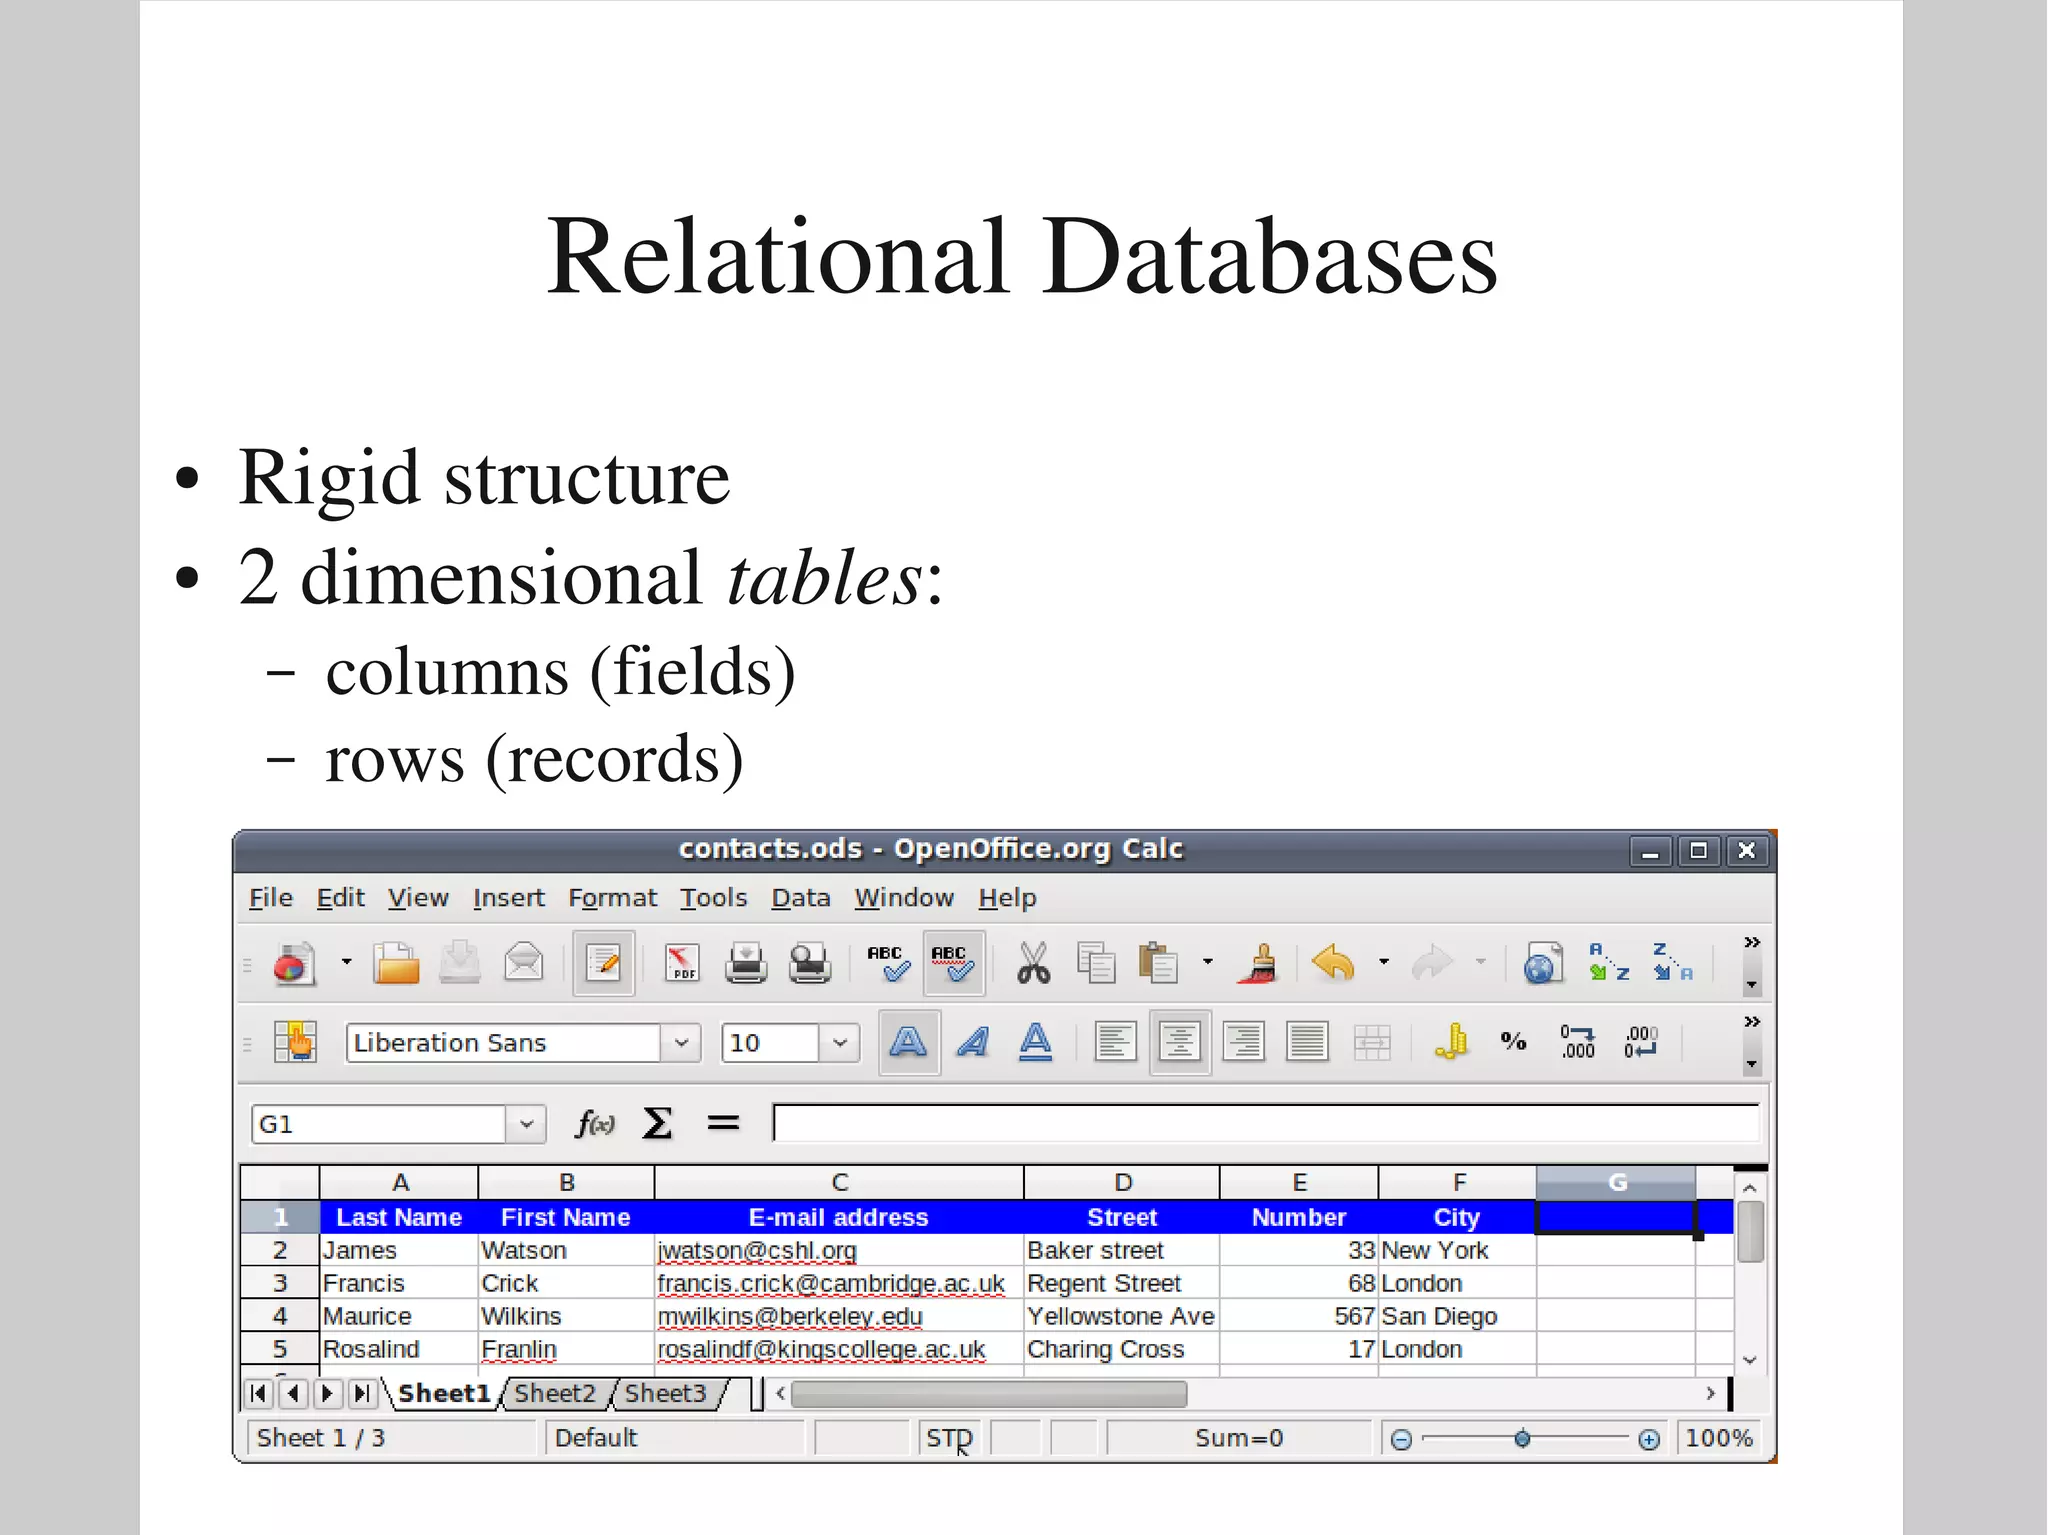Click the Merge Cells icon

pyautogui.click(x=1371, y=1042)
